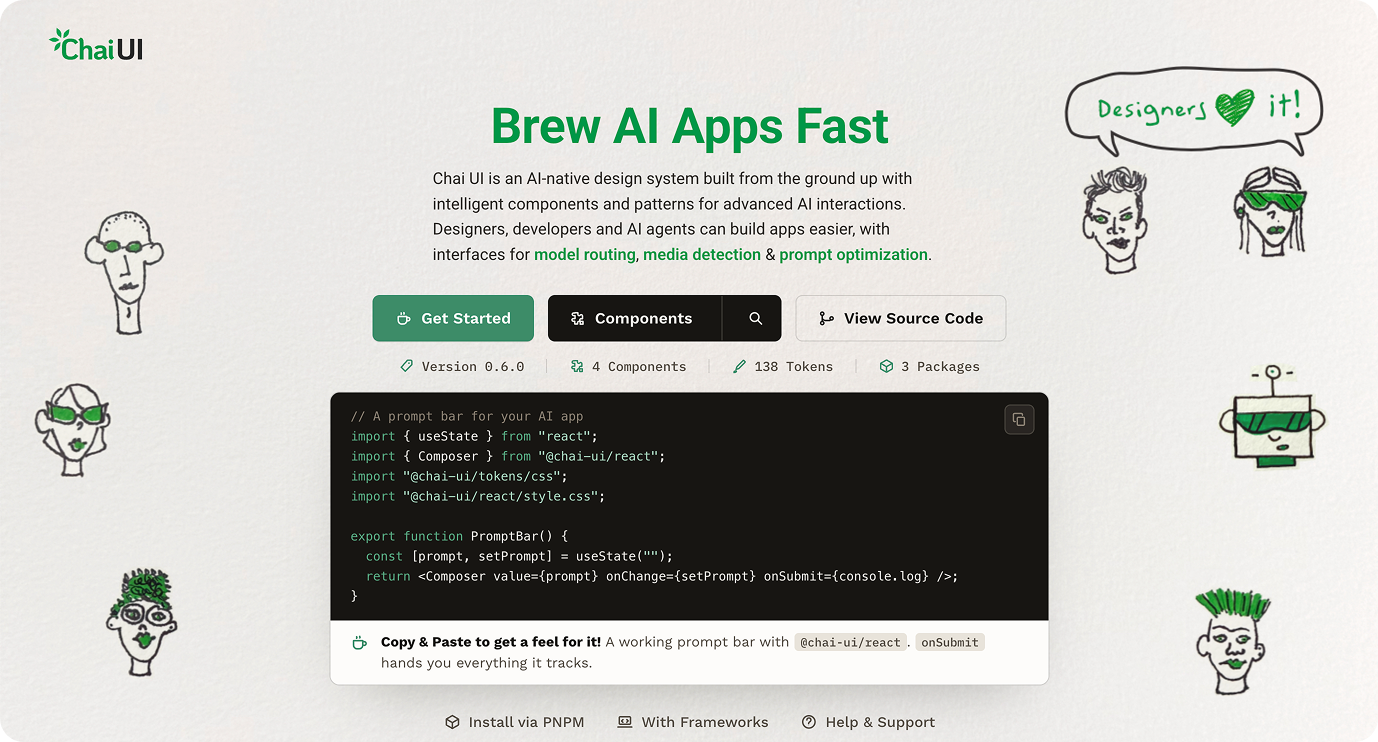Click View Source Code button
This screenshot has height=742, width=1378.
point(901,318)
